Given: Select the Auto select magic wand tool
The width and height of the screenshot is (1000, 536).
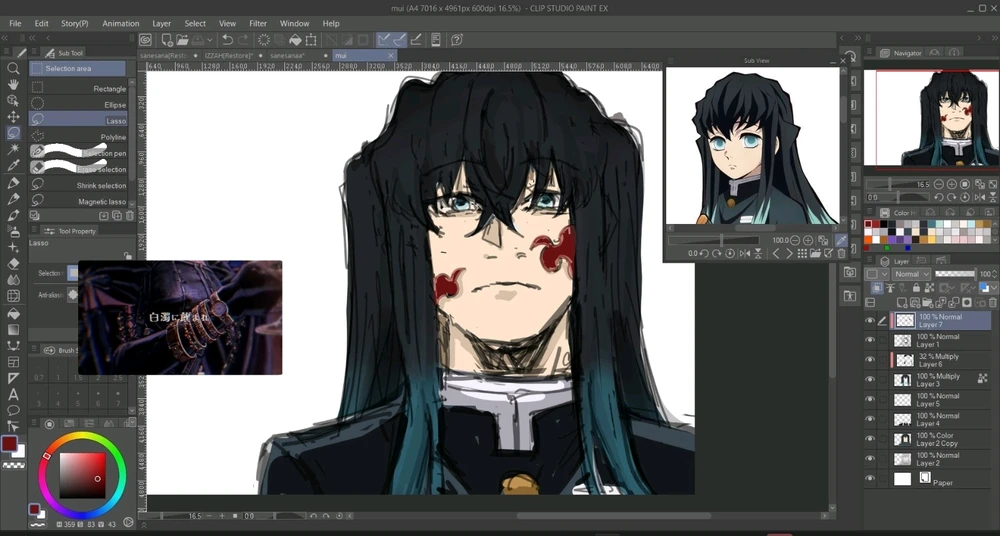Looking at the screenshot, I should point(13,149).
